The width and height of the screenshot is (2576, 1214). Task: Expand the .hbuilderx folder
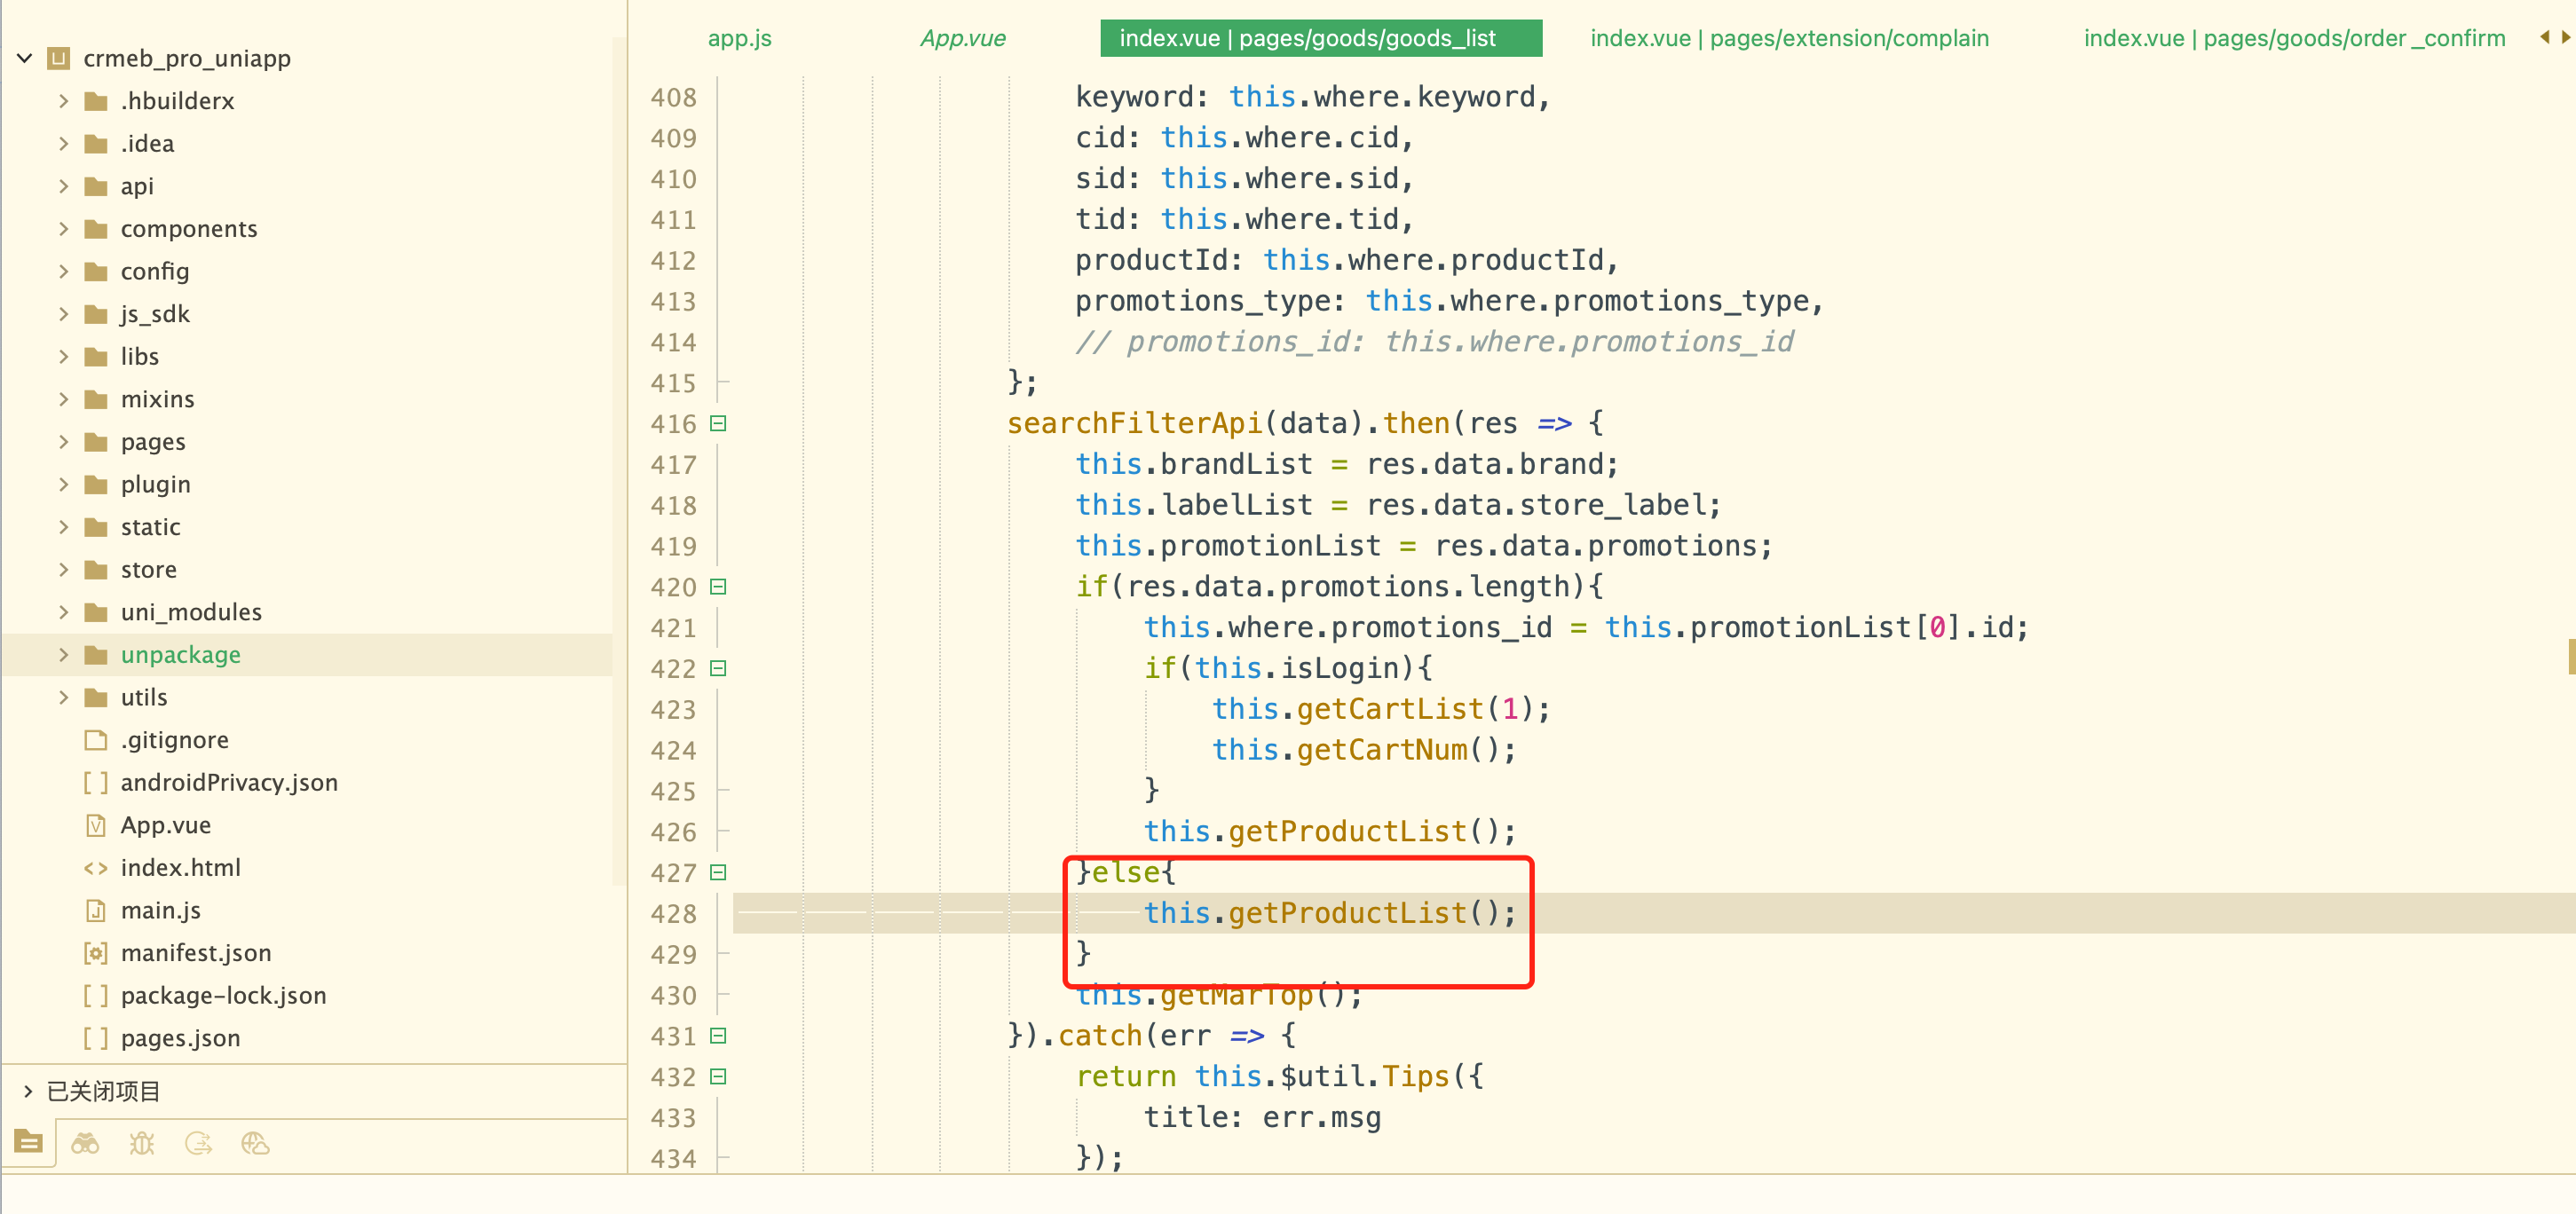click(64, 101)
